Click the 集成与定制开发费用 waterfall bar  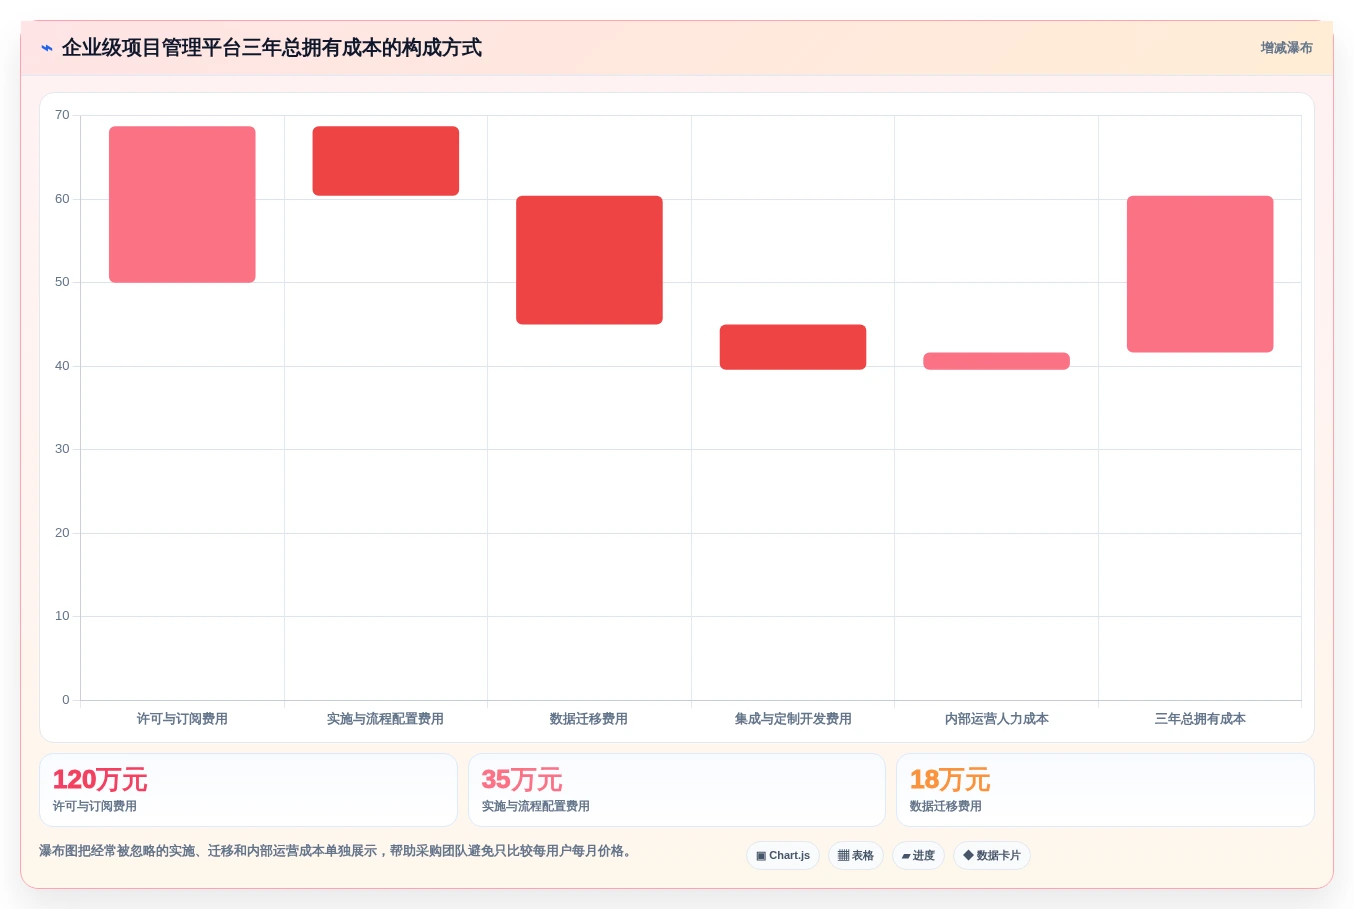coord(793,347)
